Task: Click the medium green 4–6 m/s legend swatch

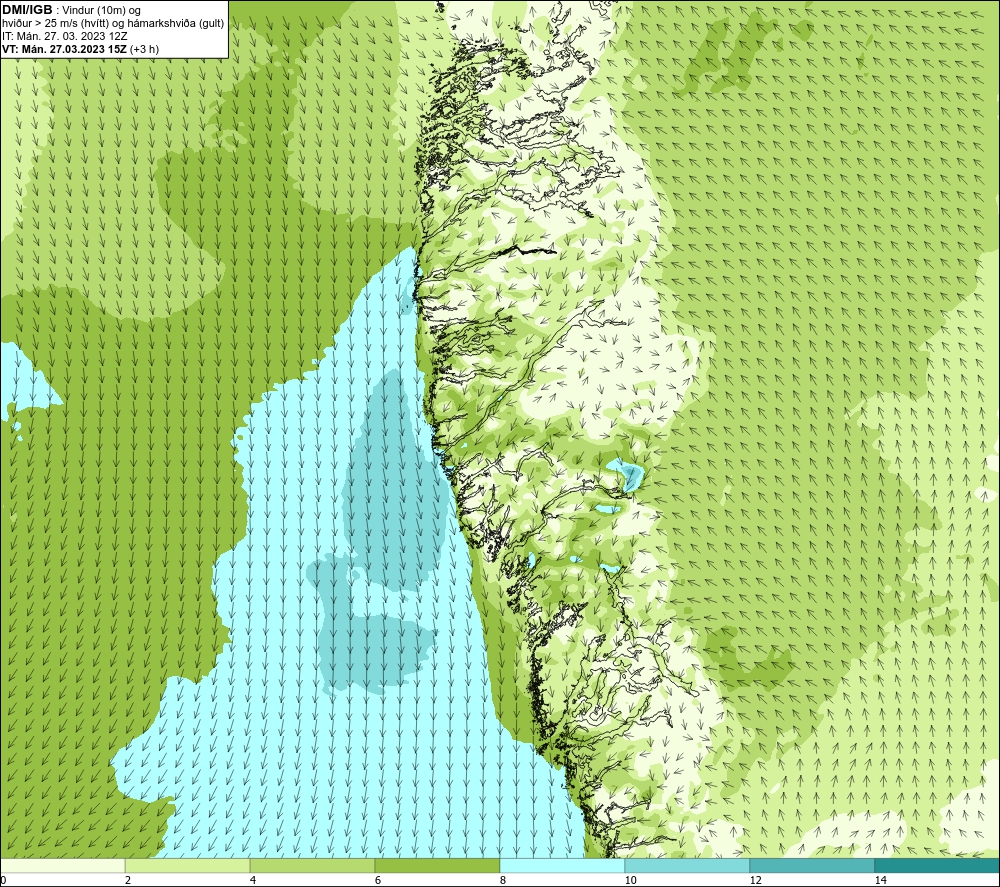Action: (312, 865)
